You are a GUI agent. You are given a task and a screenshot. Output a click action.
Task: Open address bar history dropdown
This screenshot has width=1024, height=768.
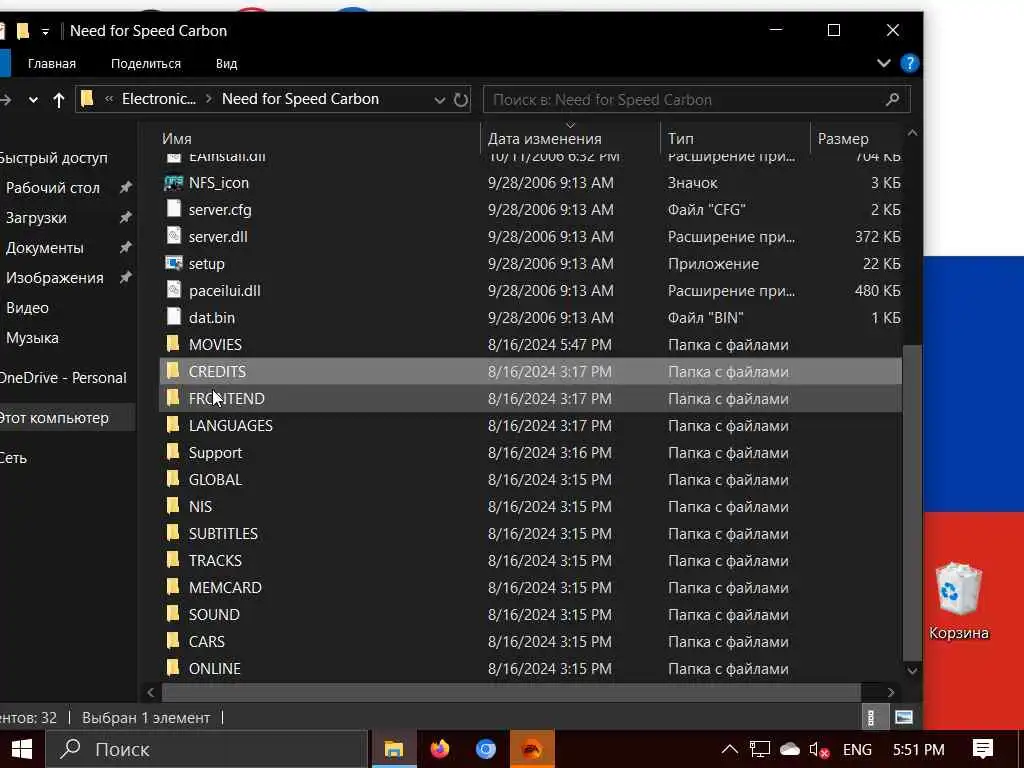[440, 100]
